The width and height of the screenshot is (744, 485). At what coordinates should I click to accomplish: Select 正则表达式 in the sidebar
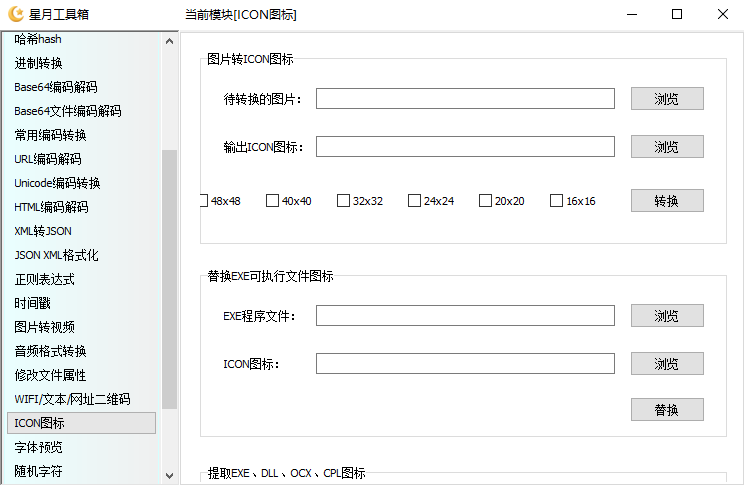pos(45,279)
